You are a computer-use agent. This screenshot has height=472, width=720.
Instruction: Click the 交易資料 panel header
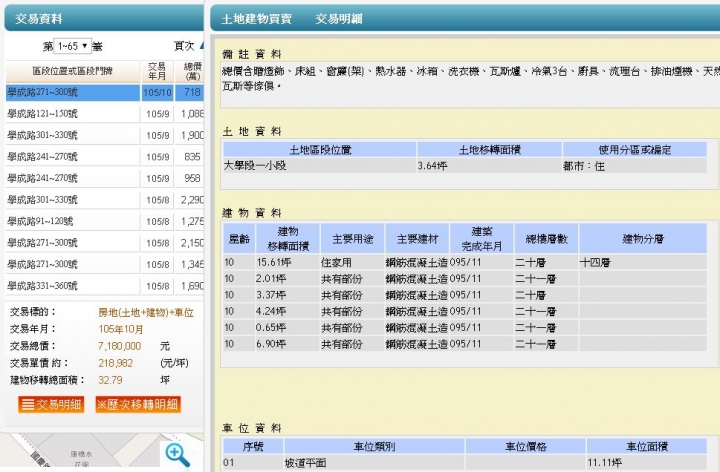[104, 19]
